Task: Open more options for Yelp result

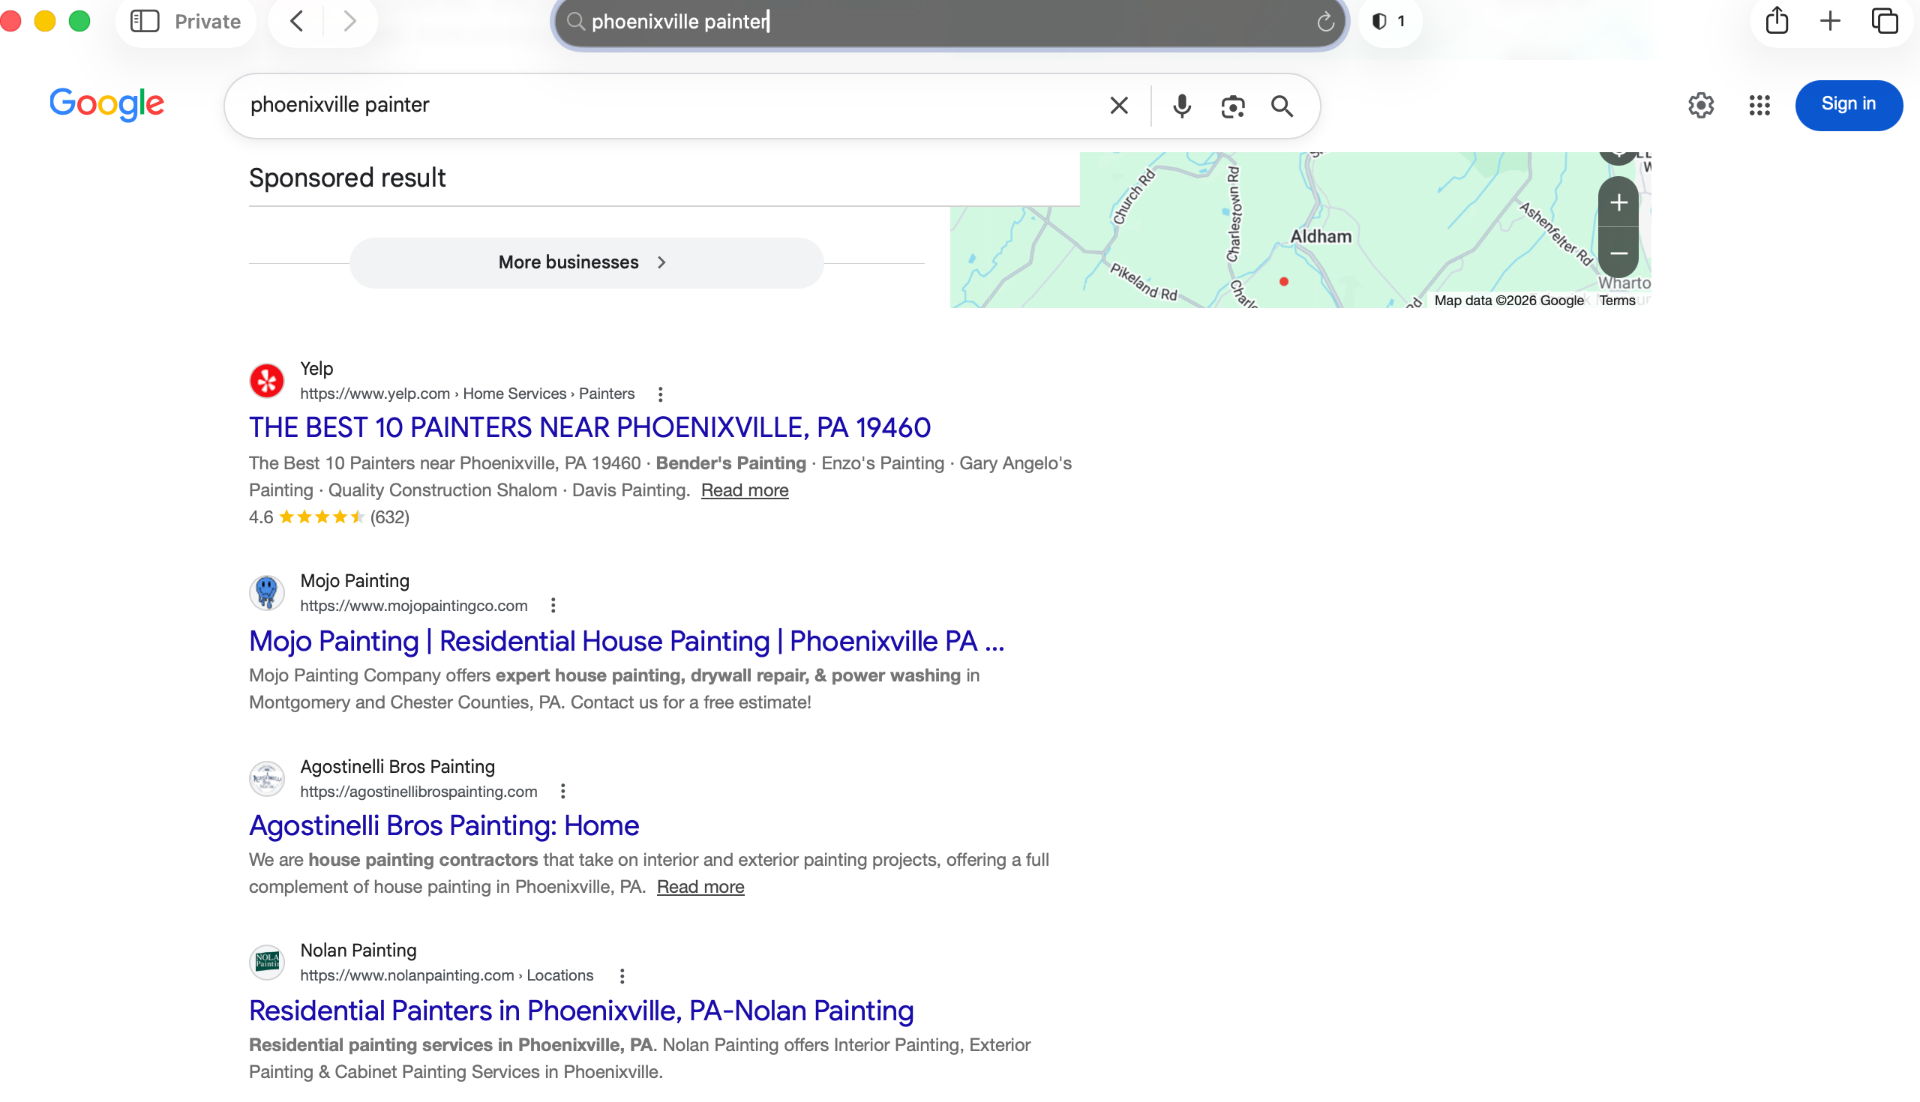Action: pos(660,394)
